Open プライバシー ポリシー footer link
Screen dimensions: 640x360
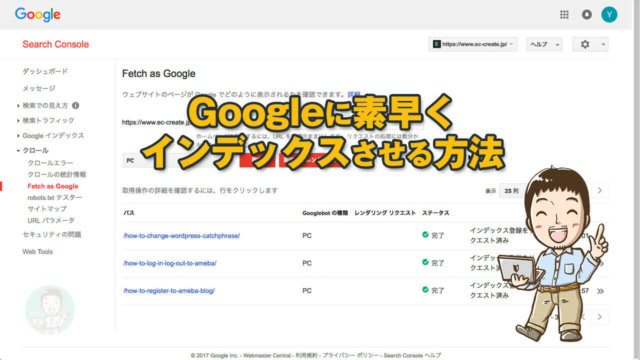(351, 356)
